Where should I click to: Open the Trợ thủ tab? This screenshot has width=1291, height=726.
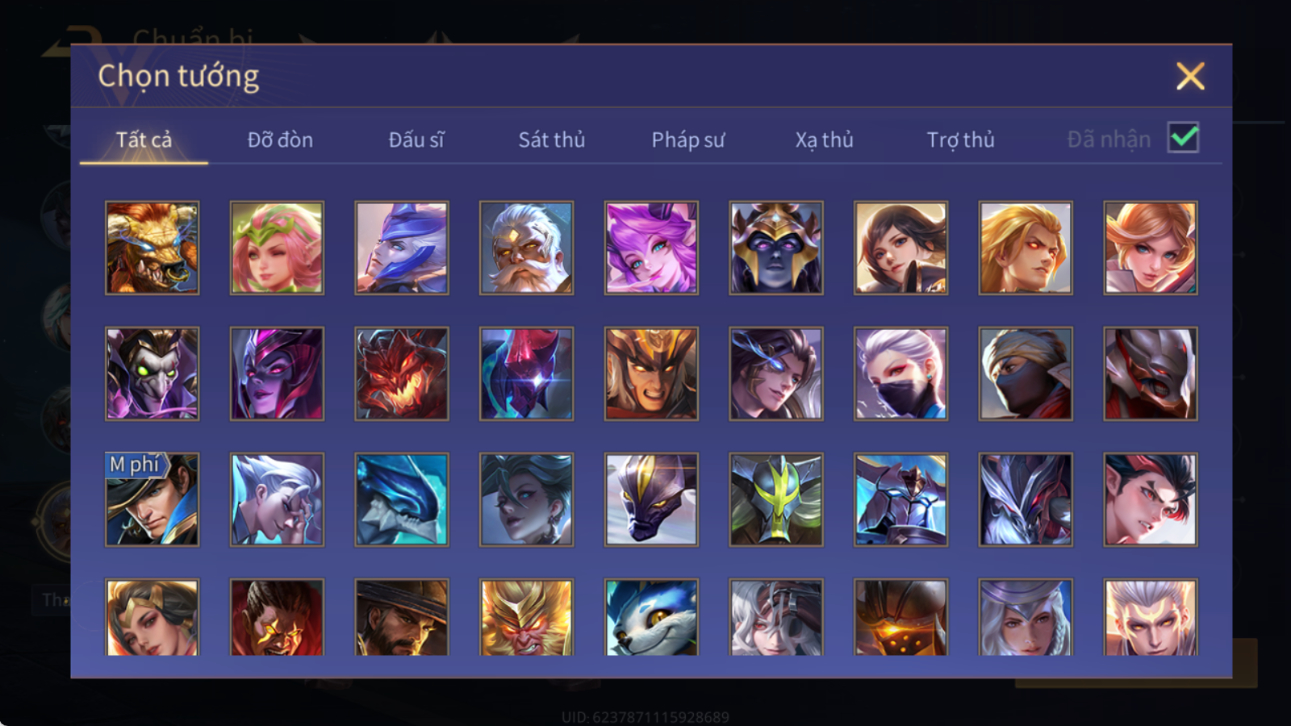point(960,140)
